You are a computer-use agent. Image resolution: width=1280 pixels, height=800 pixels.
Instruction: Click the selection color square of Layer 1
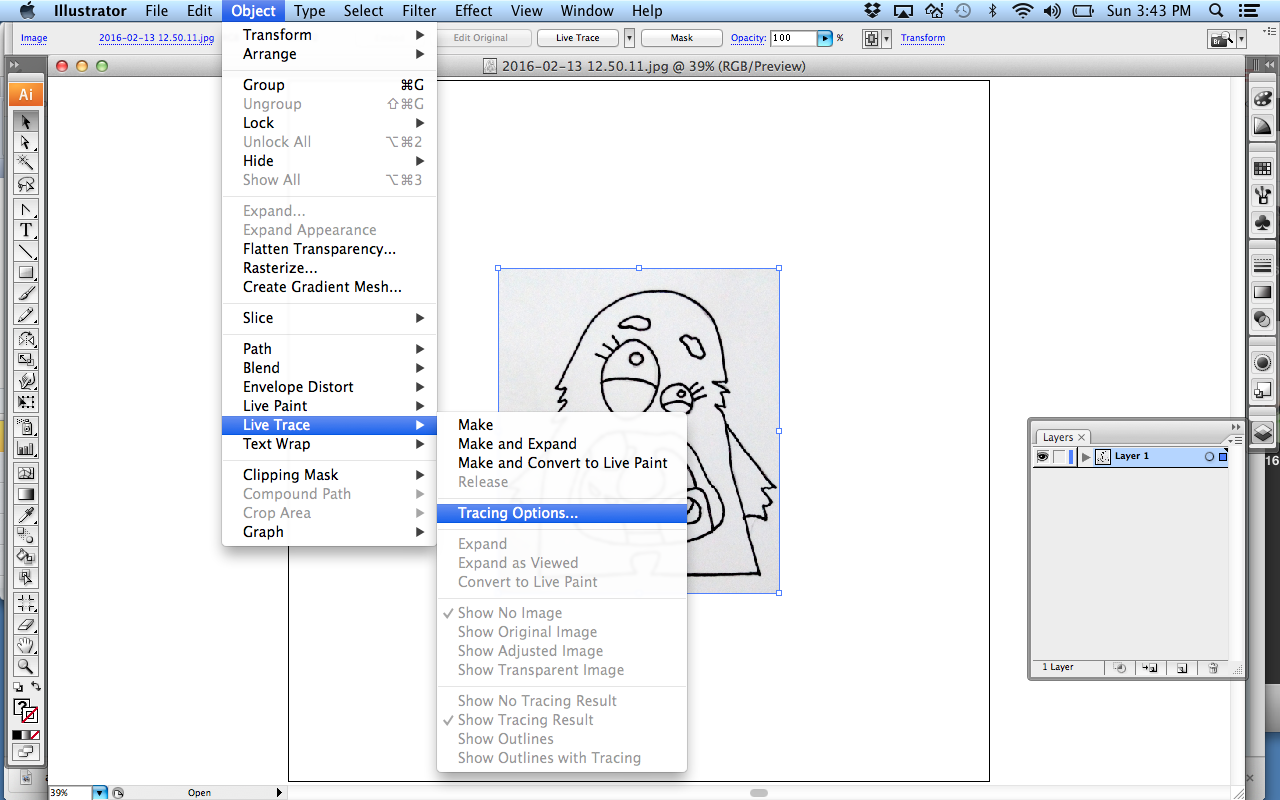coord(1222,456)
